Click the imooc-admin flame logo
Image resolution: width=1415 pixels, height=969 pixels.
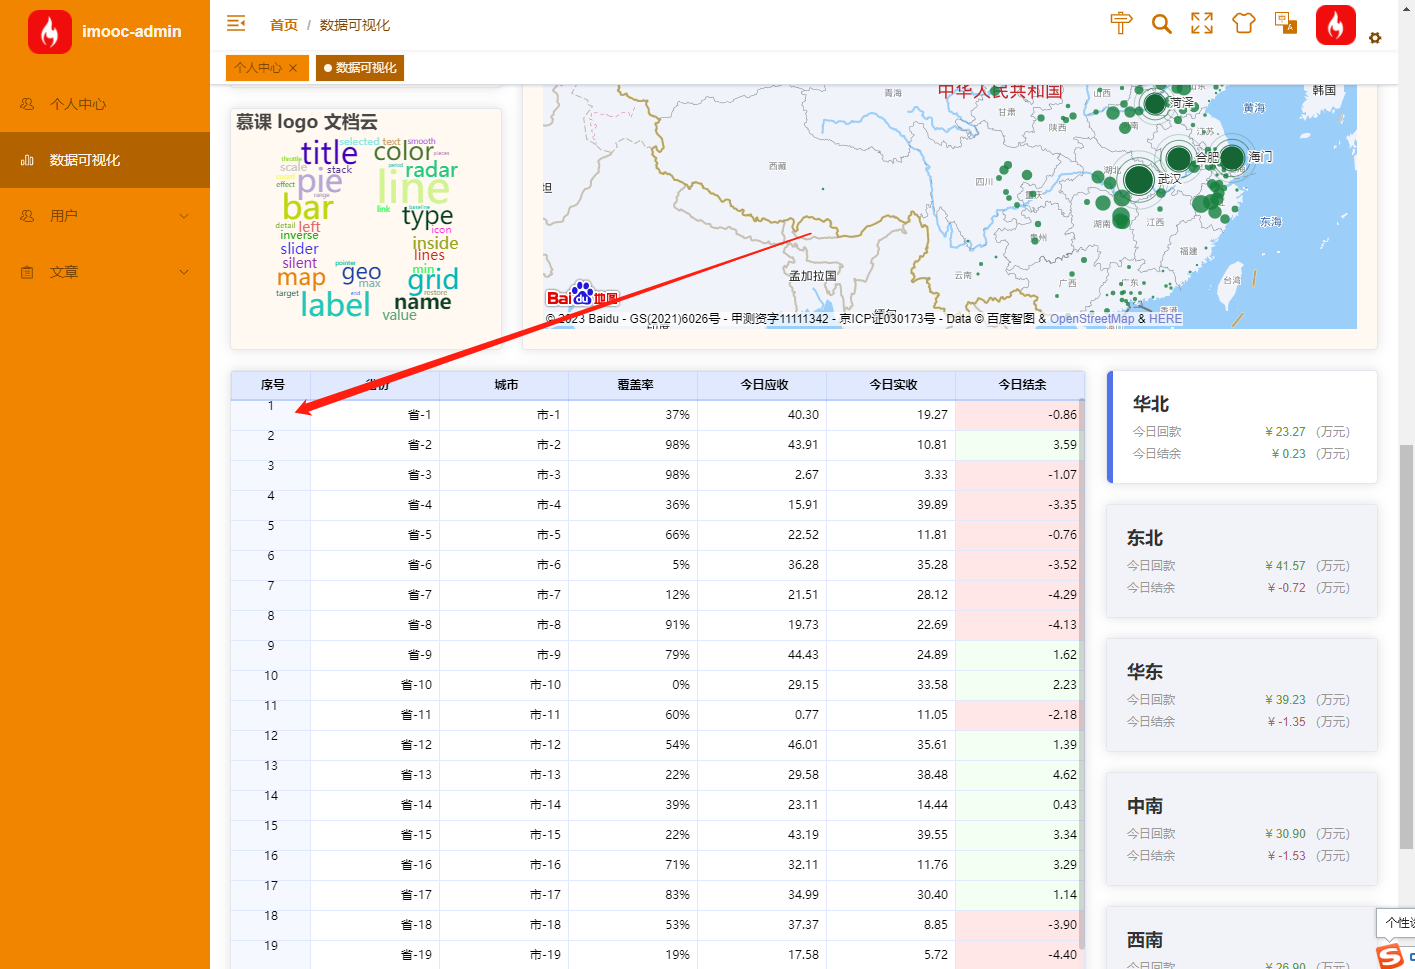[50, 32]
